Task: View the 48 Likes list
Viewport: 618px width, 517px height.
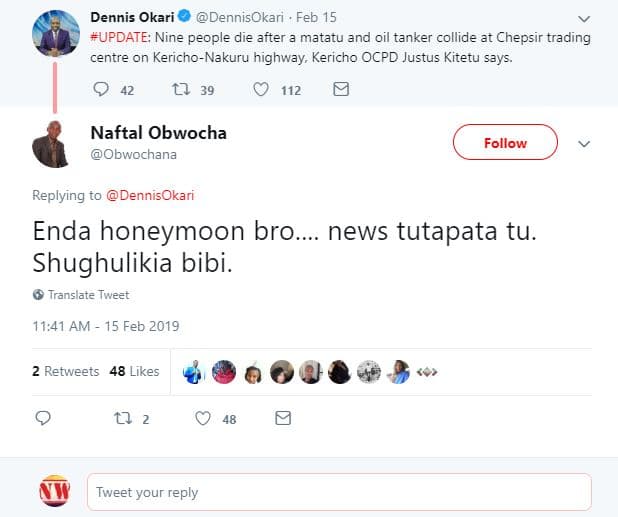Action: [x=134, y=371]
